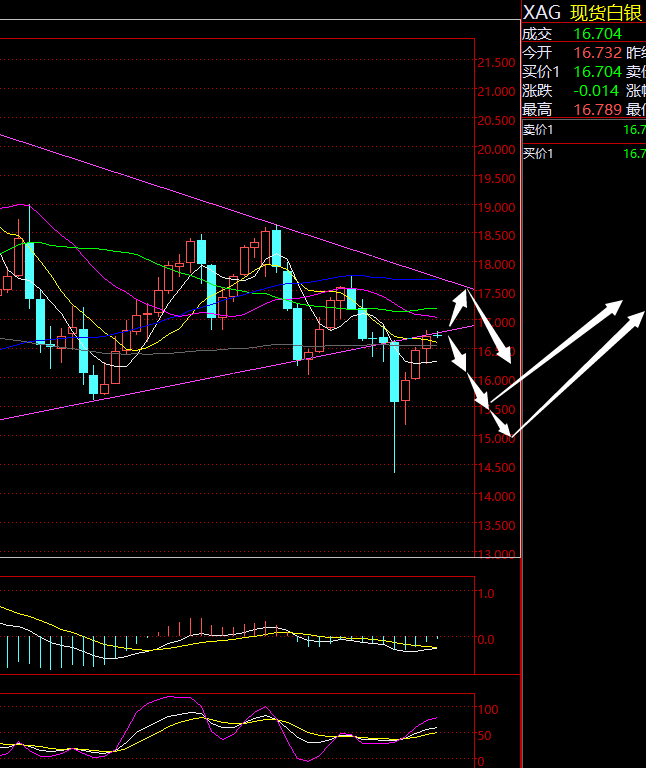Click the 16.704 value beside top 买价1
Image resolution: width=646 pixels, height=768 pixels.
[x=598, y=72]
